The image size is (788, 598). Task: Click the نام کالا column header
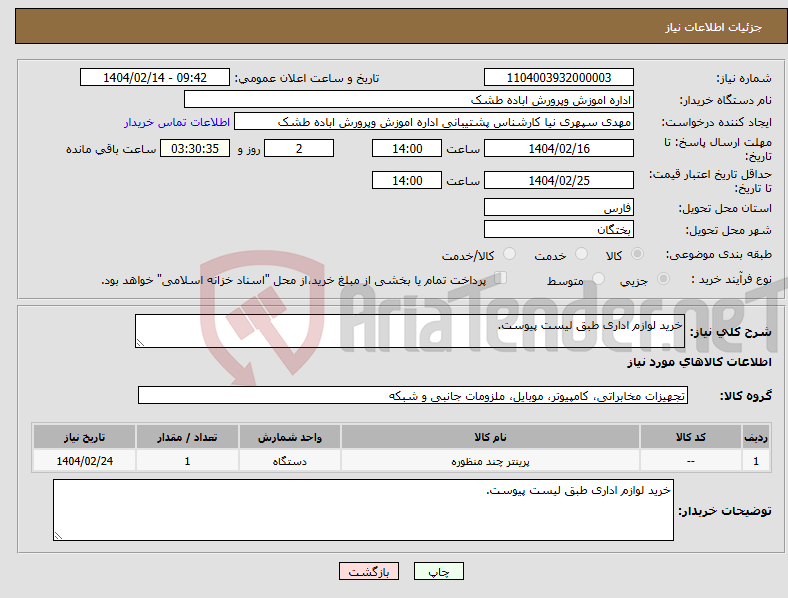coord(490,437)
